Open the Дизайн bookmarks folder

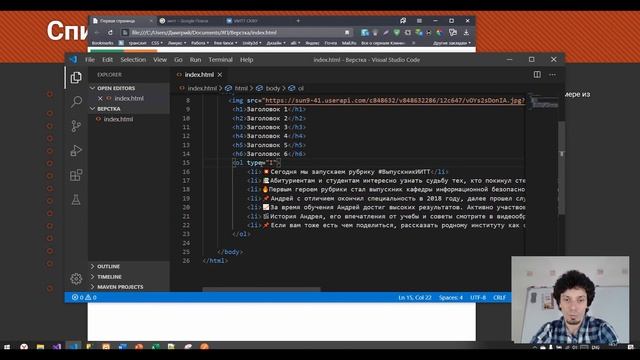pyautogui.click(x=276, y=43)
